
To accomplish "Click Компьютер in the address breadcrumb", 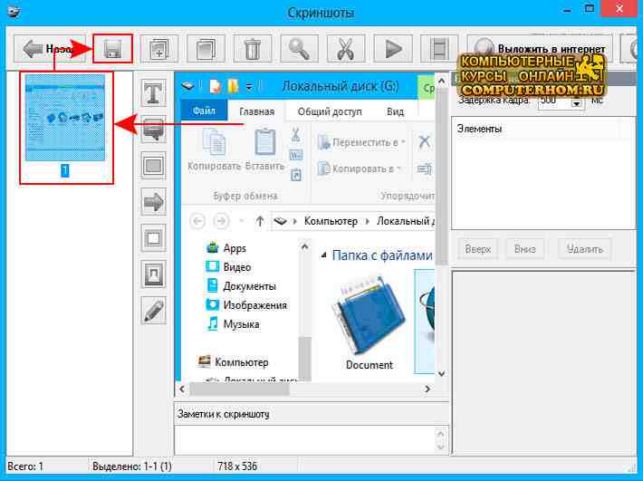I will pyautogui.click(x=331, y=221).
